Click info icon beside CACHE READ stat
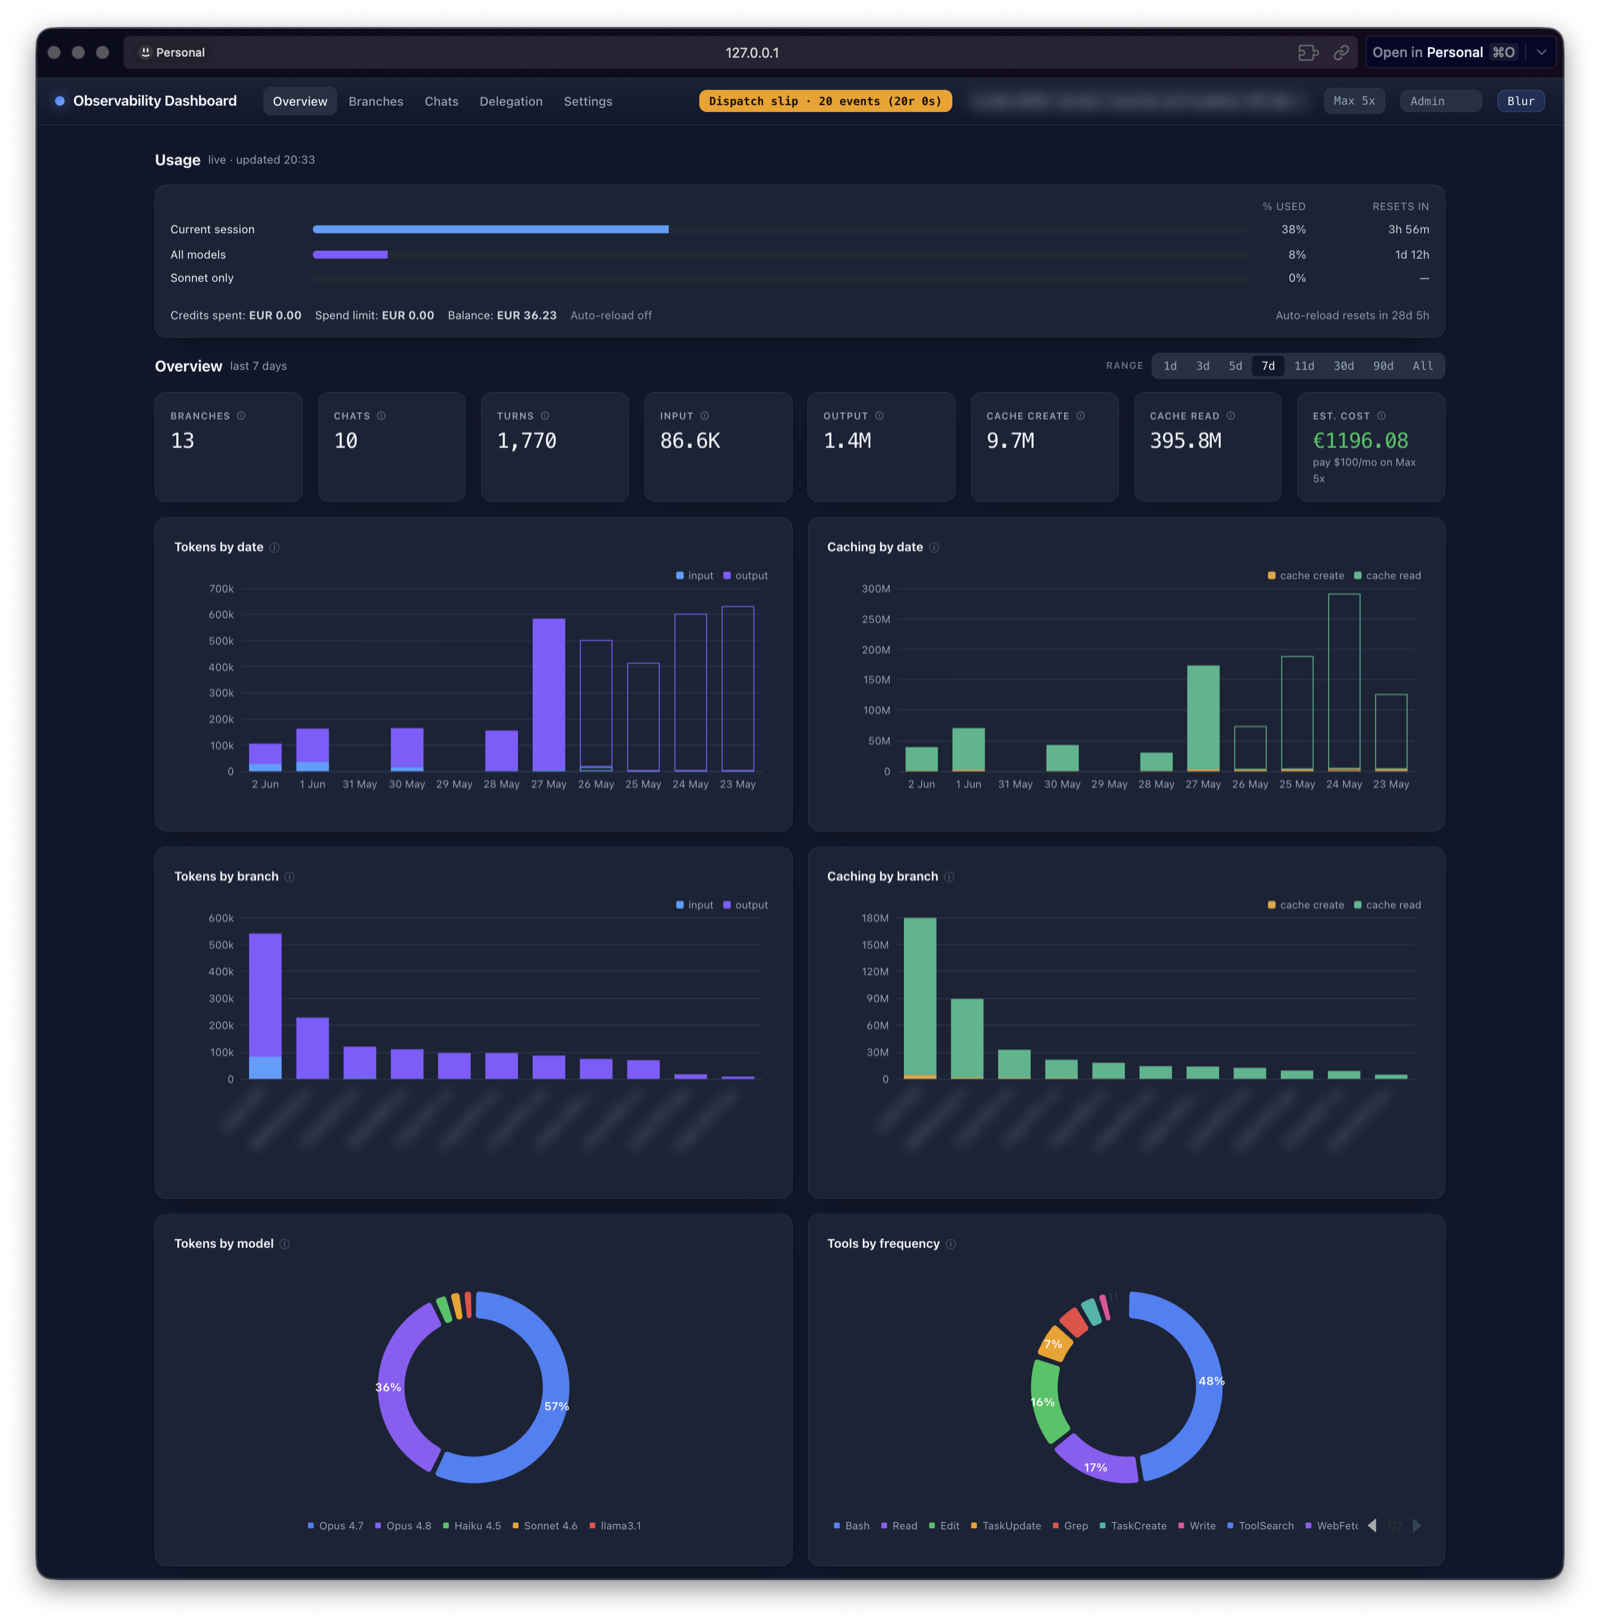Image resolution: width=1600 pixels, height=1624 pixels. click(x=1231, y=416)
